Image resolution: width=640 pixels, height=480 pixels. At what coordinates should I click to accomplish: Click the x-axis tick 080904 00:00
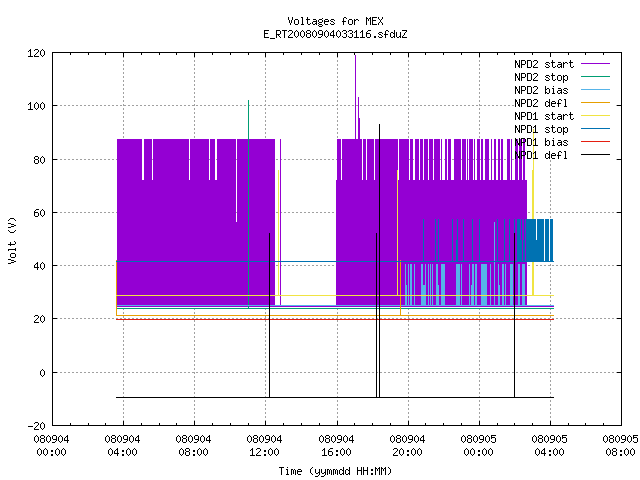click(x=51, y=446)
